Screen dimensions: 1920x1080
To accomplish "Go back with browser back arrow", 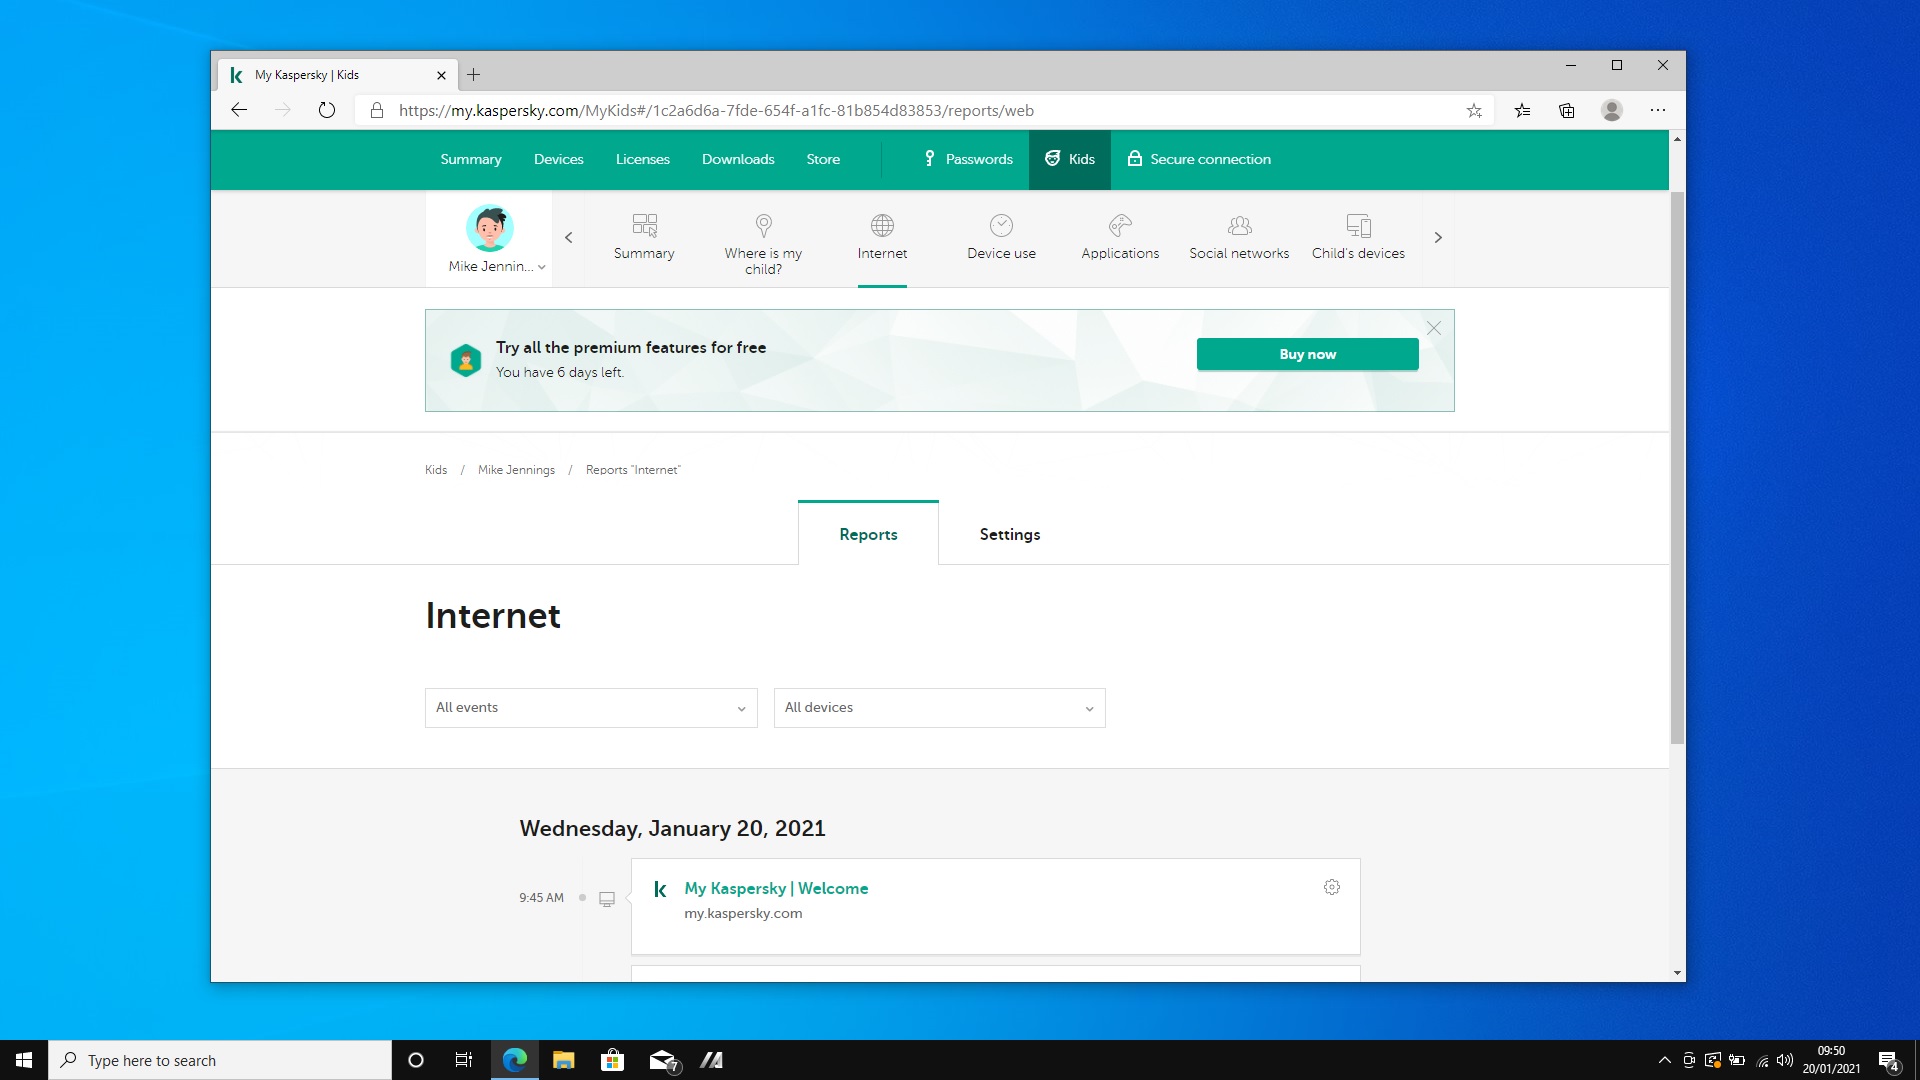I will click(x=239, y=110).
